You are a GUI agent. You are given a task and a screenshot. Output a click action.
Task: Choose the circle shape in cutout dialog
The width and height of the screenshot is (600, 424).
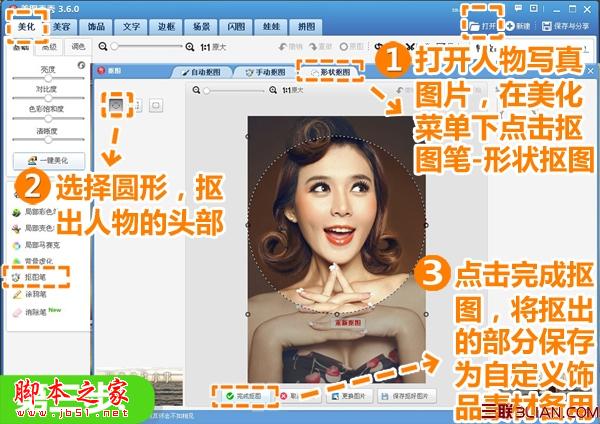116,104
